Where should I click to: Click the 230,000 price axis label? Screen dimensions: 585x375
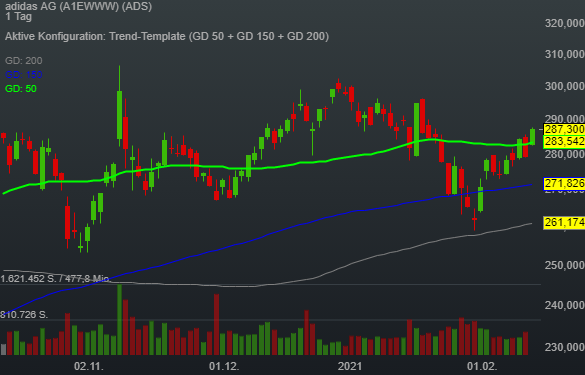[564, 347]
